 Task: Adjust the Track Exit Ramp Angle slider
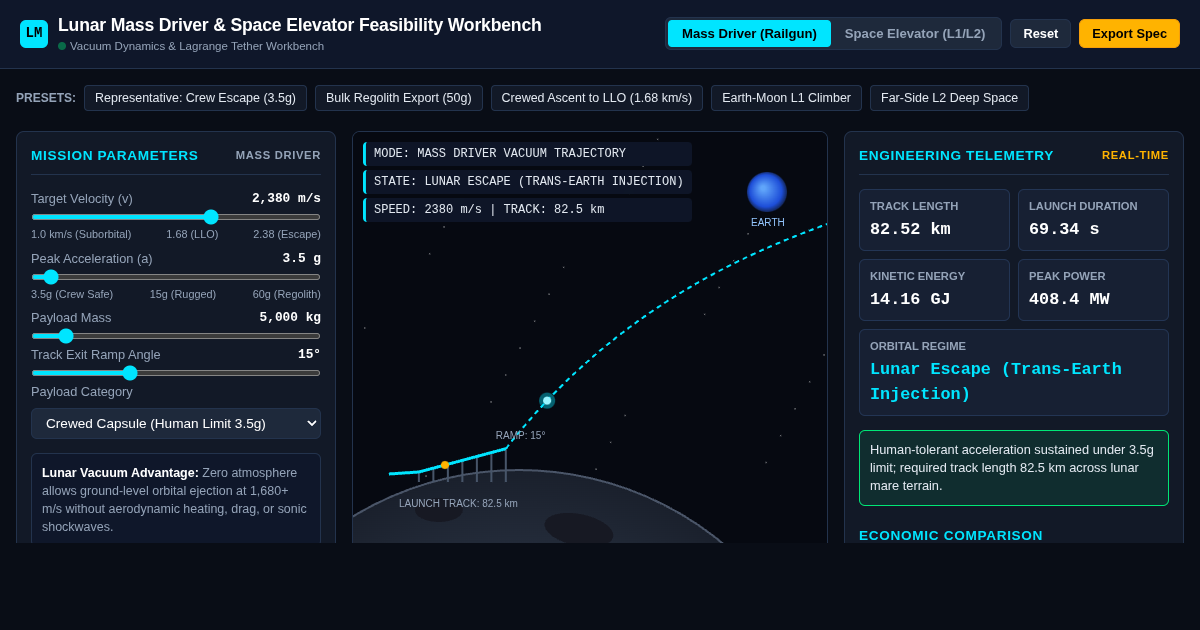(176, 373)
